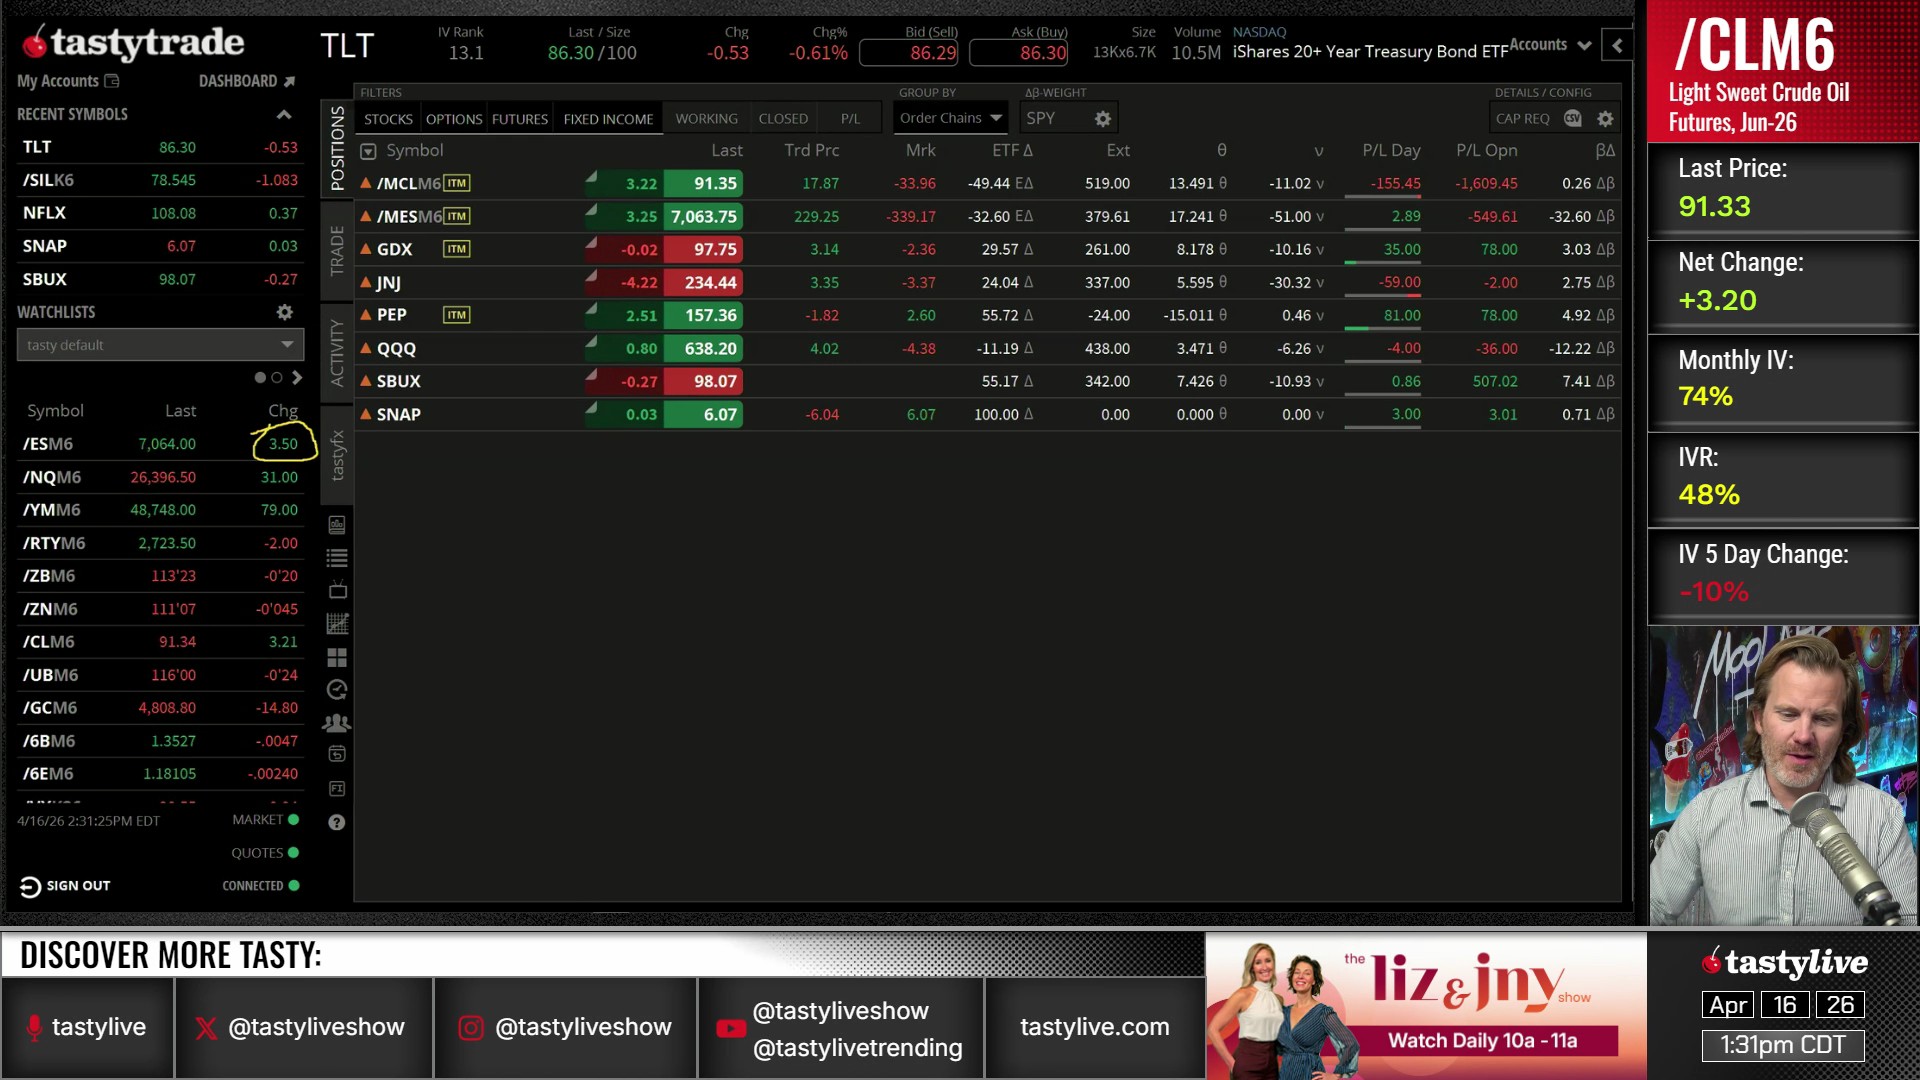
Task: Collapse the Recent Symbols section
Action: pos(284,114)
